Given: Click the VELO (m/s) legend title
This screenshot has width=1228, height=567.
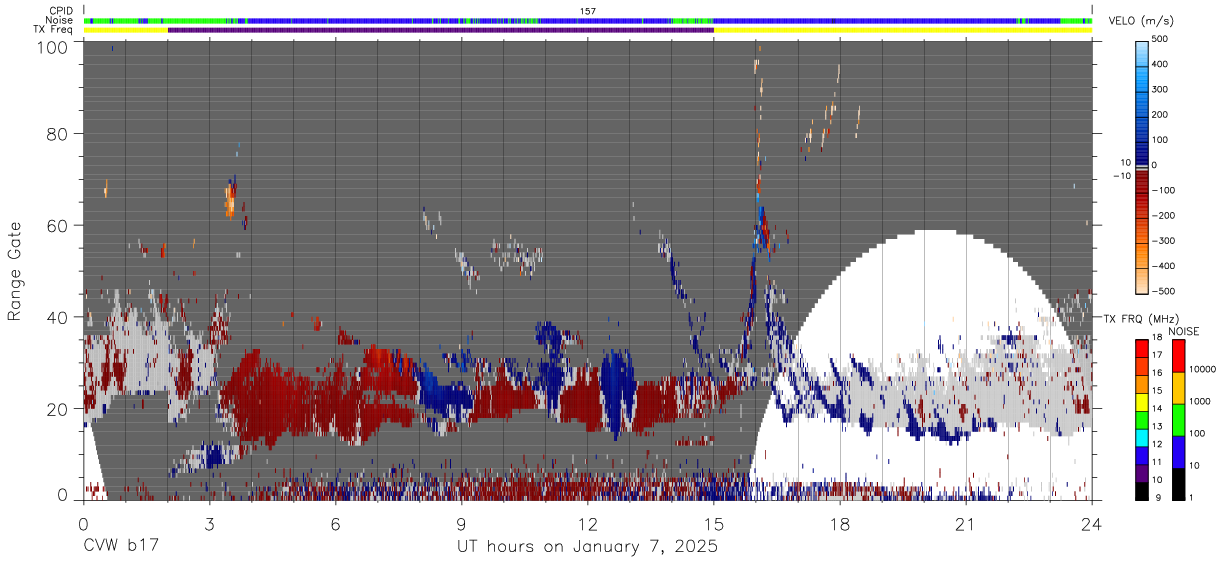Looking at the screenshot, I should 1140,21.
